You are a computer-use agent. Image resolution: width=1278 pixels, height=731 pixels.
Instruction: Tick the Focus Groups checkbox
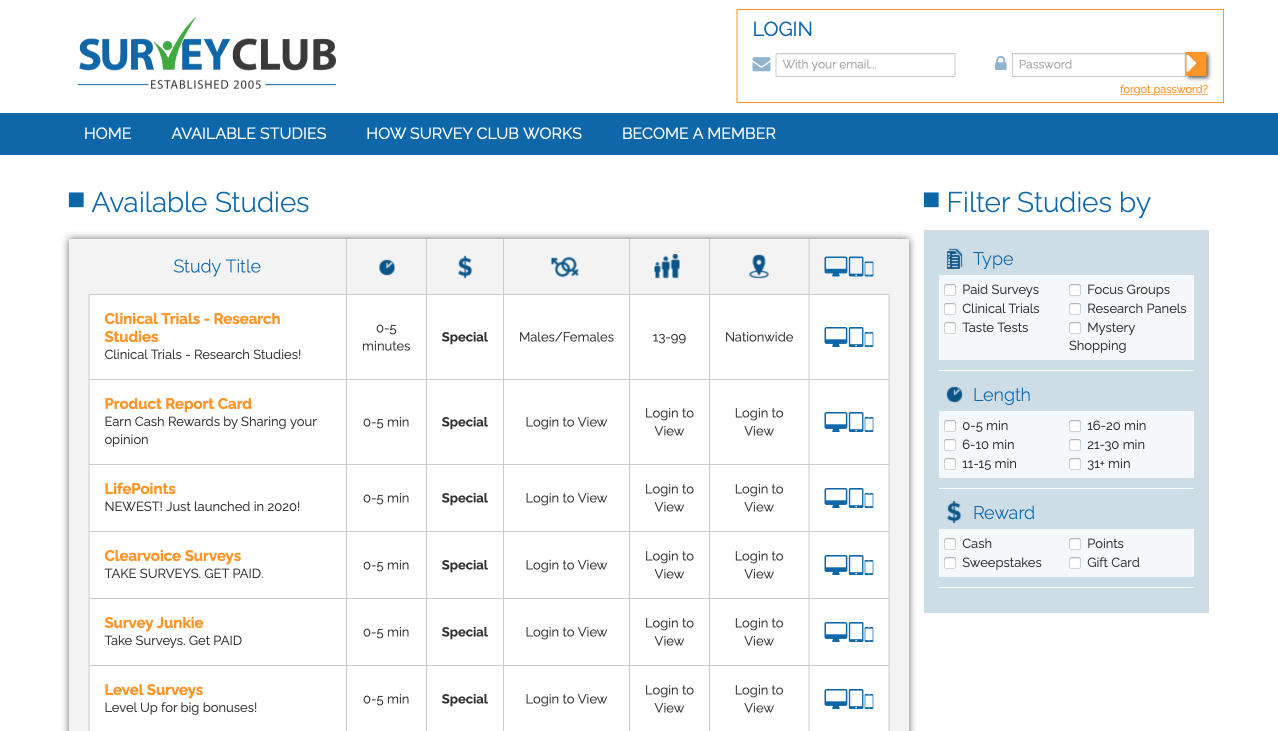tap(1075, 290)
